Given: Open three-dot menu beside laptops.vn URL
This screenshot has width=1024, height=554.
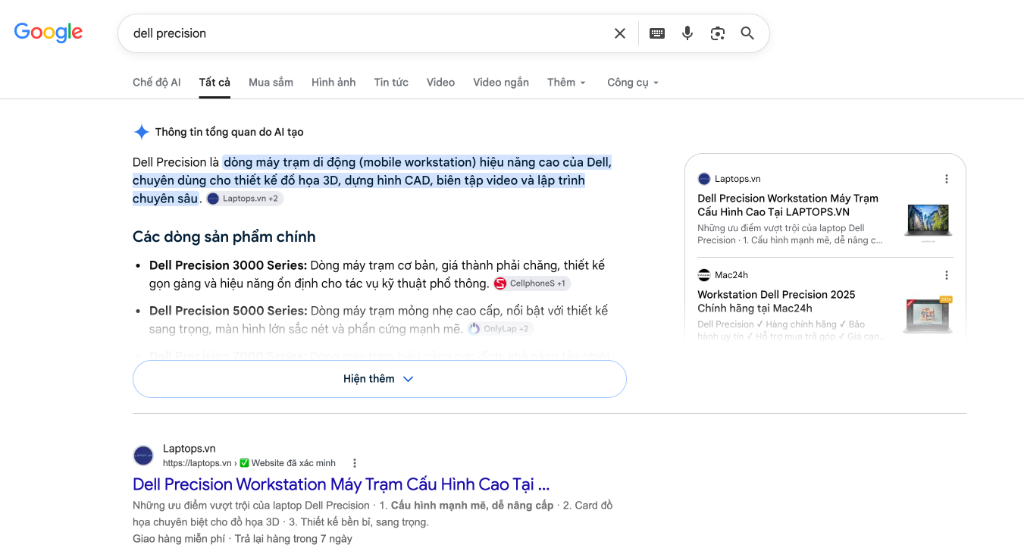Looking at the screenshot, I should point(355,463).
